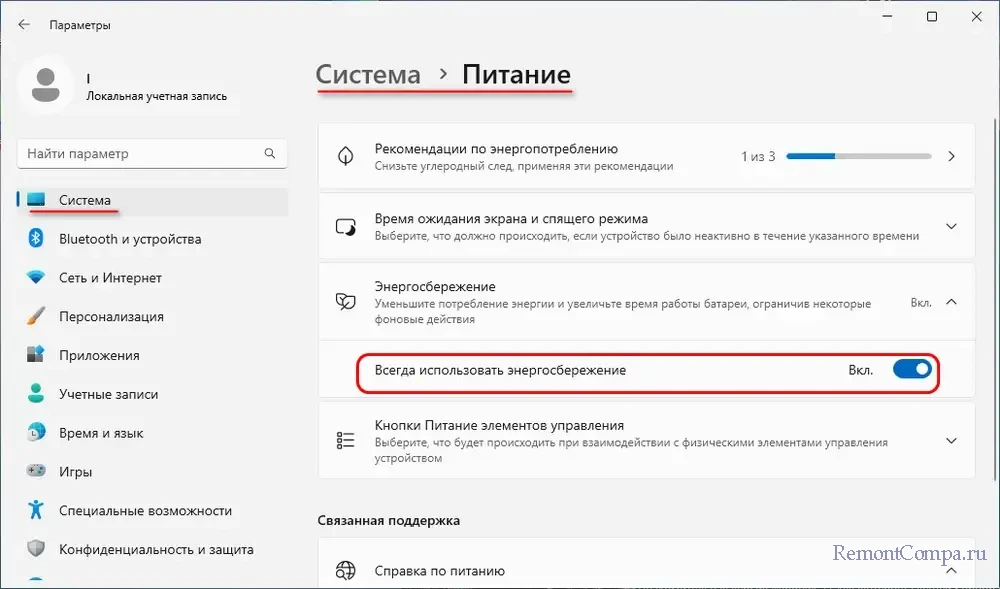The width and height of the screenshot is (1000, 589).
Task: Click the back arrow icon
Action: 24,25
